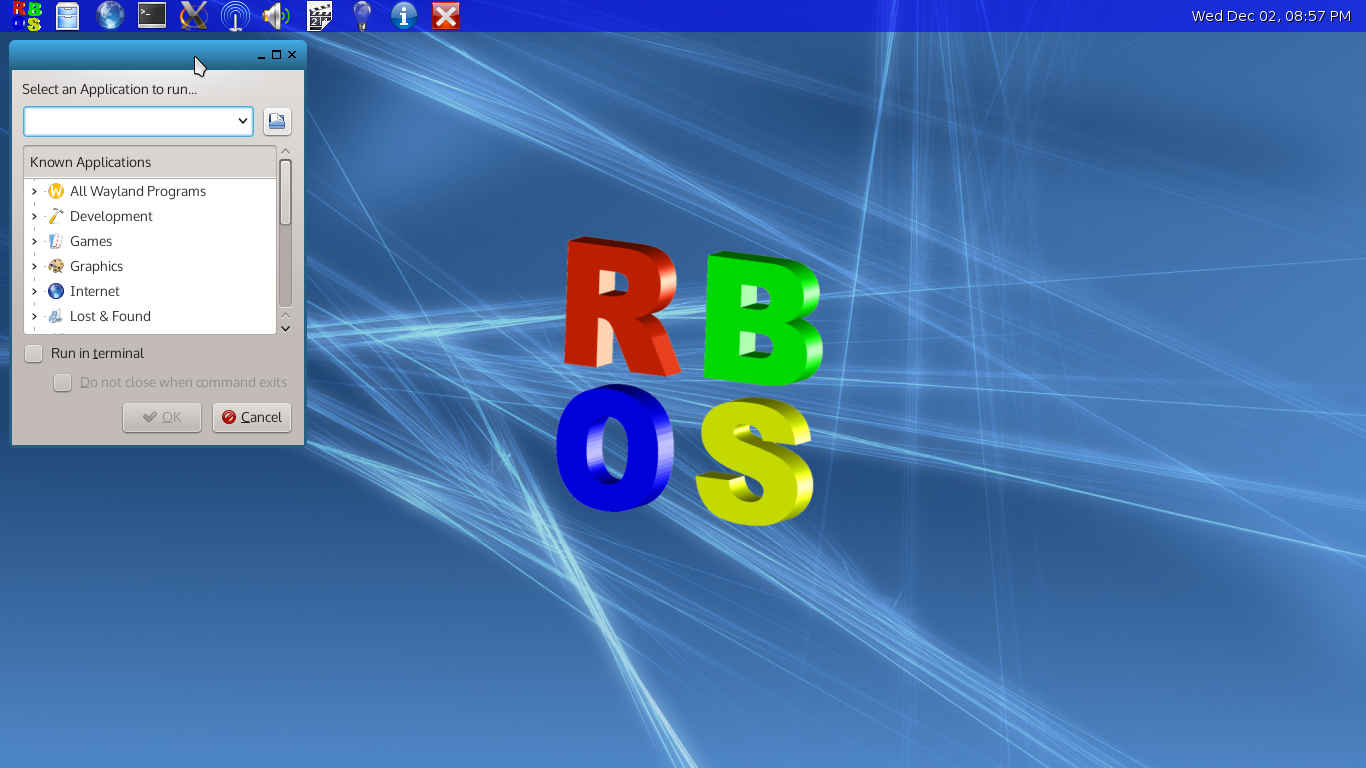The image size is (1366, 768).
Task: Click the OK button
Action: click(162, 417)
